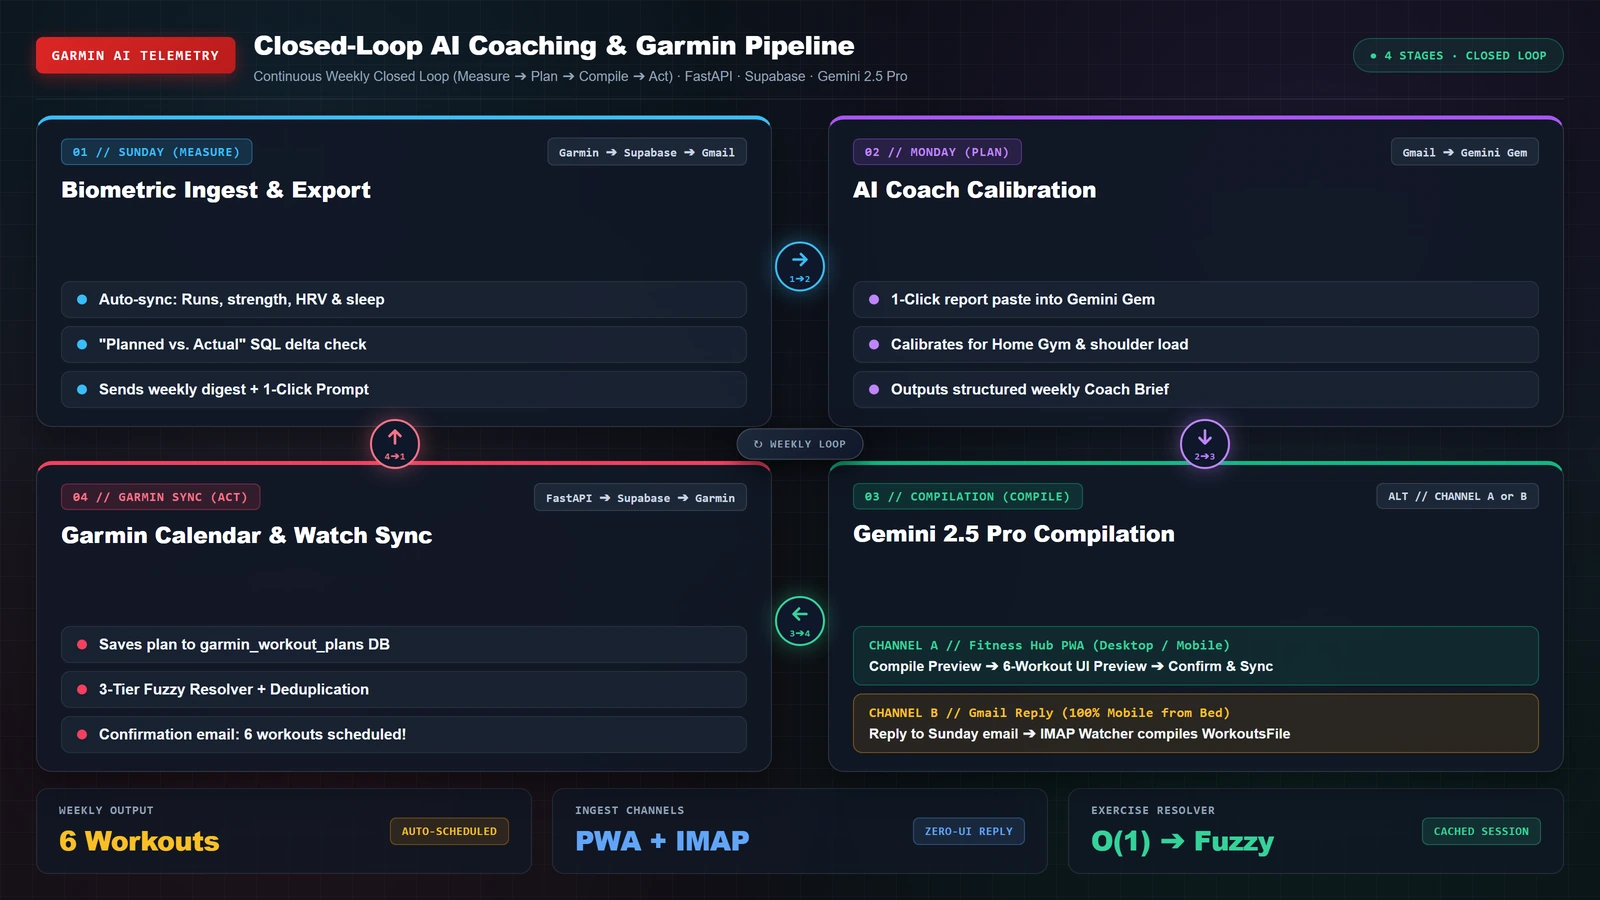Click the Planned vs. Actual SQL delta row
1600x900 pixels.
tap(404, 344)
